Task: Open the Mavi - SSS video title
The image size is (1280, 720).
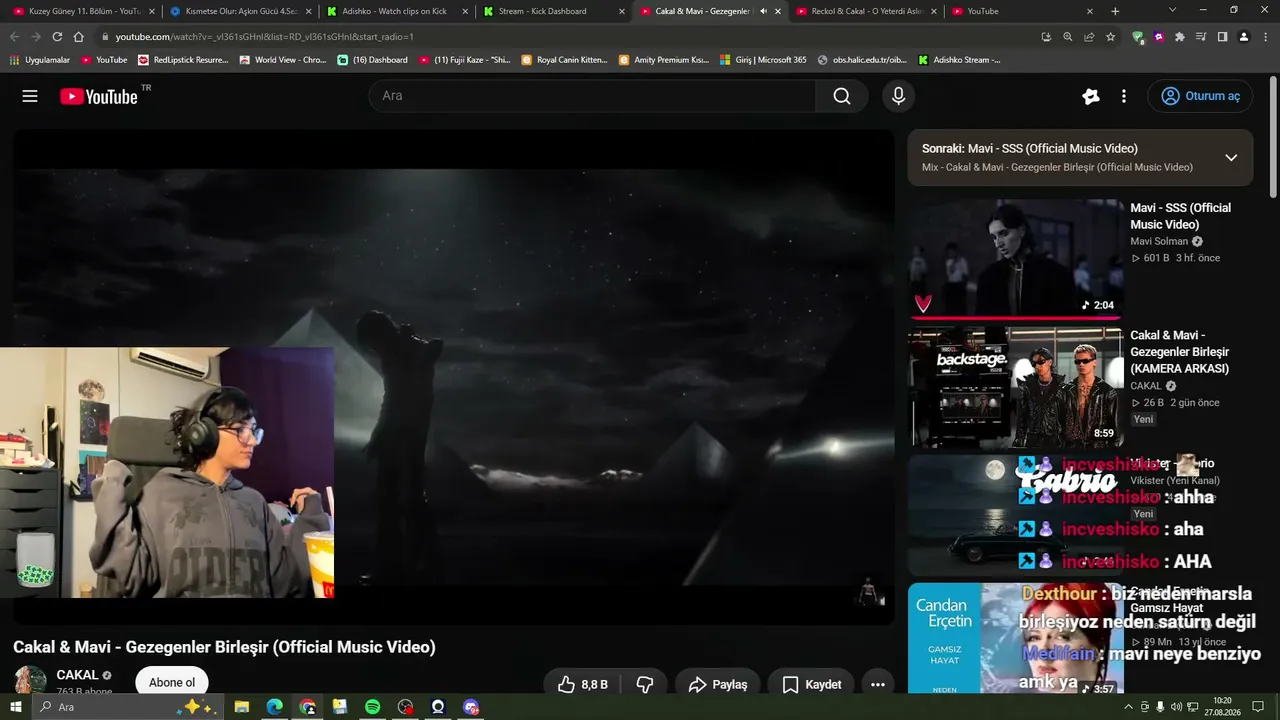Action: [x=1180, y=216]
